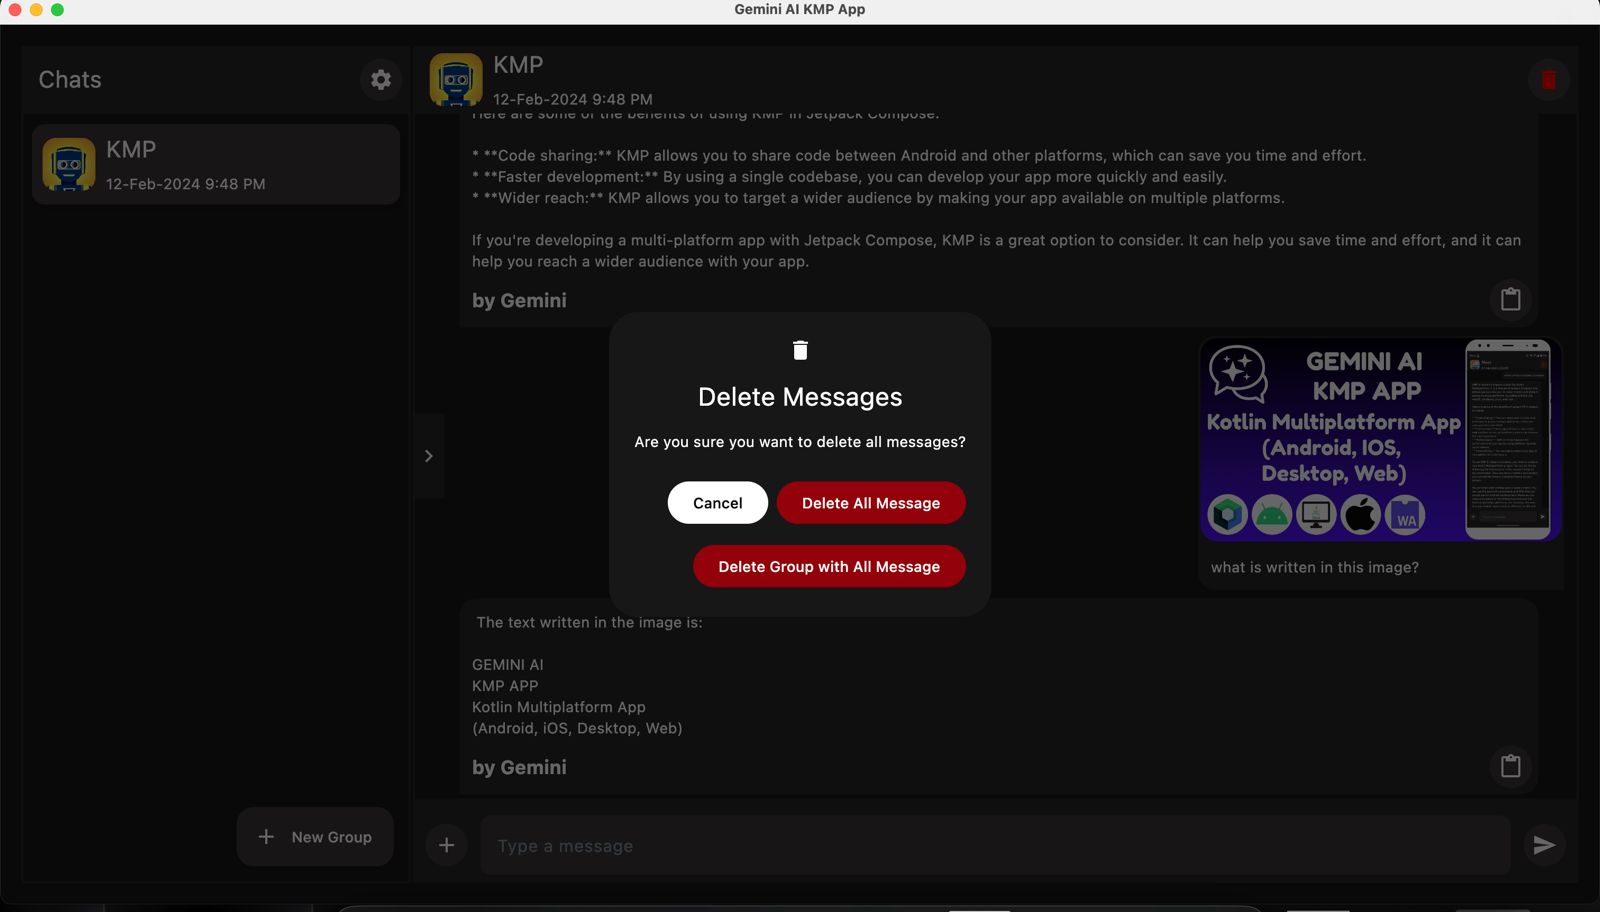Focus the Type a message field
The image size is (1600, 912).
point(995,846)
